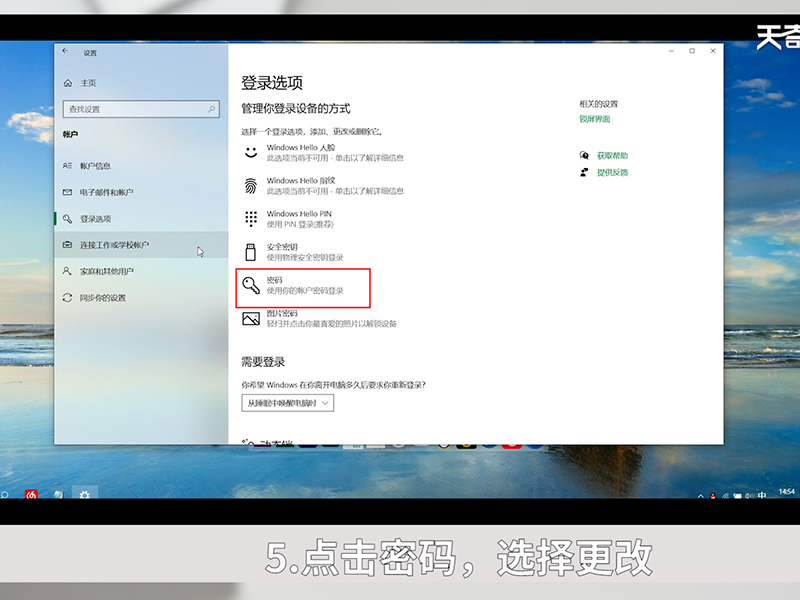800x600 pixels.
Task: Go back using the Settings back arrow
Action: coord(65,51)
